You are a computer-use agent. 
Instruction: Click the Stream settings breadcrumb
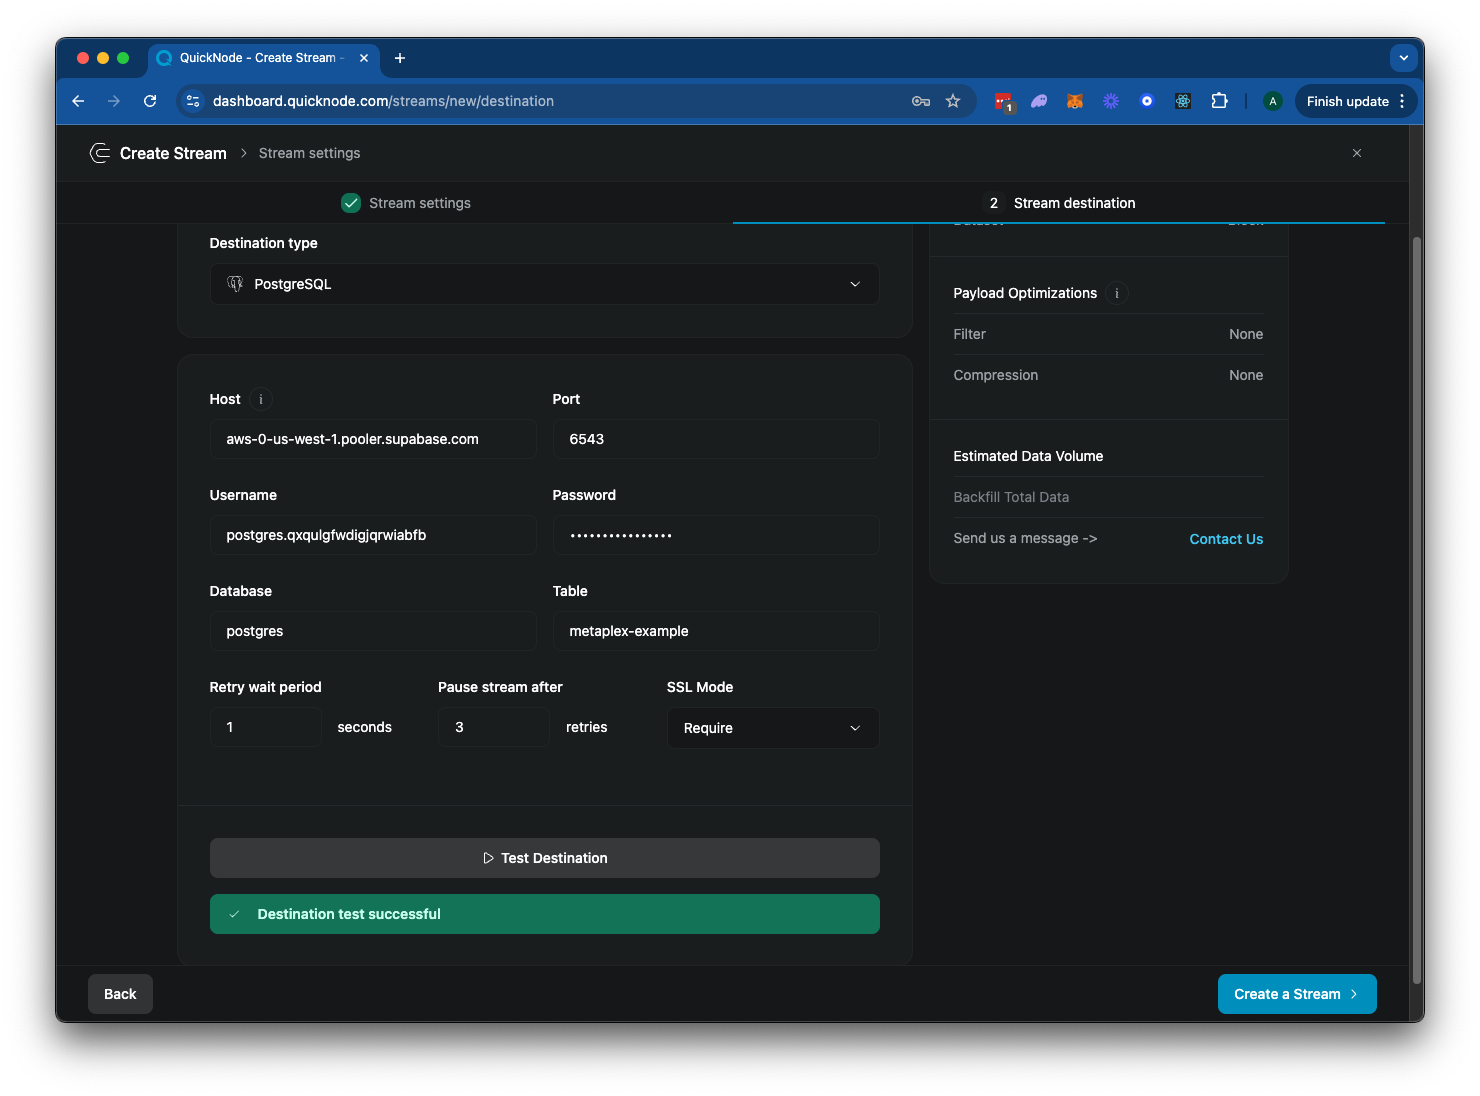[309, 153]
